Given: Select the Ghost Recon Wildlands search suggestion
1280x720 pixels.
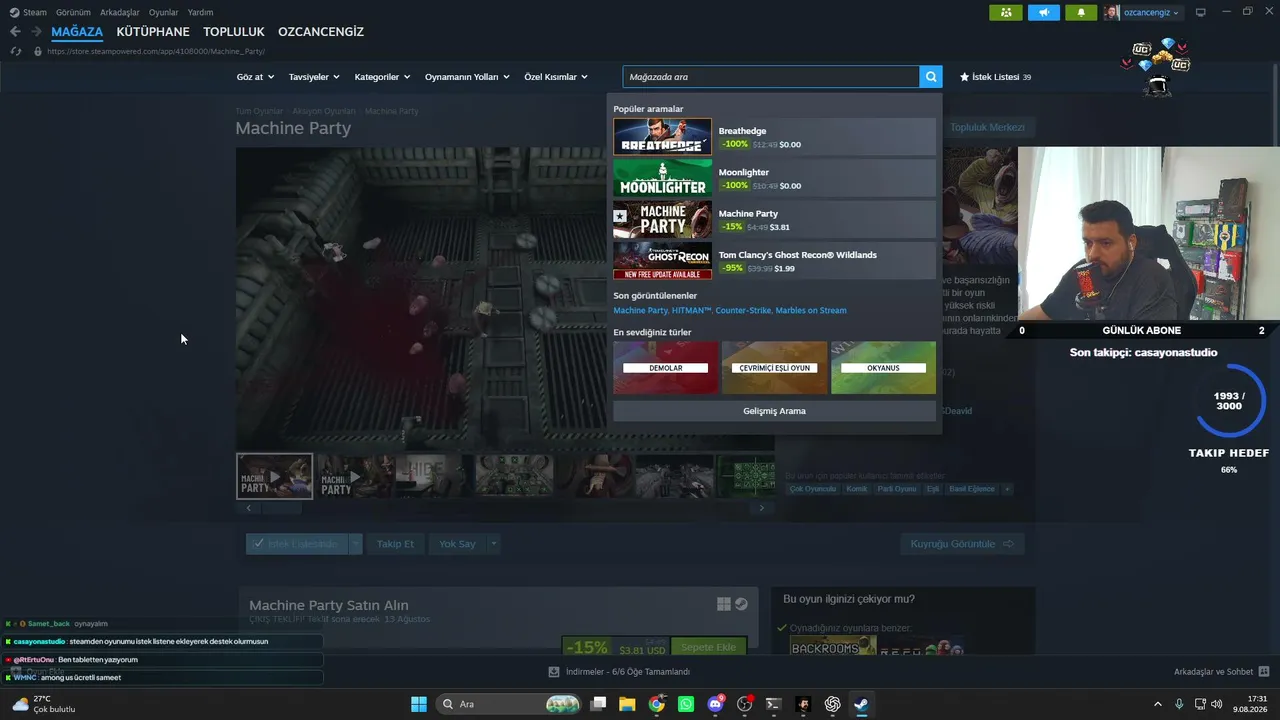Looking at the screenshot, I should (x=774, y=261).
